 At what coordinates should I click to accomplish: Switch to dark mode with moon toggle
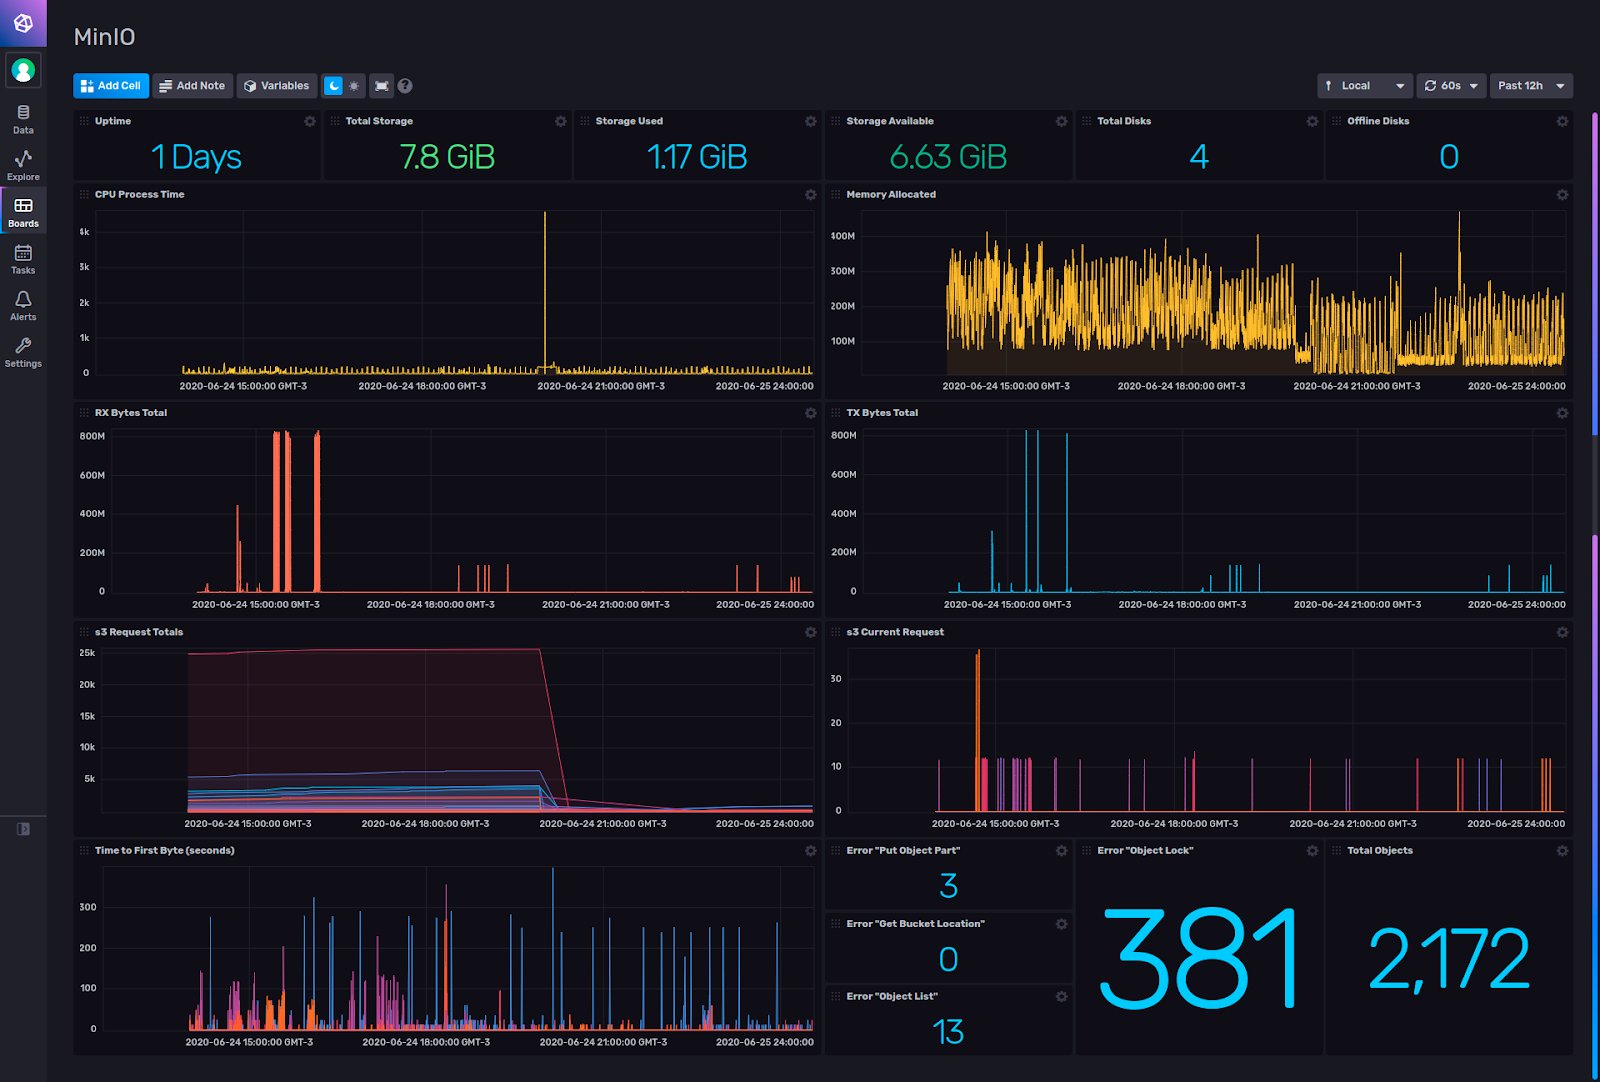(x=334, y=86)
